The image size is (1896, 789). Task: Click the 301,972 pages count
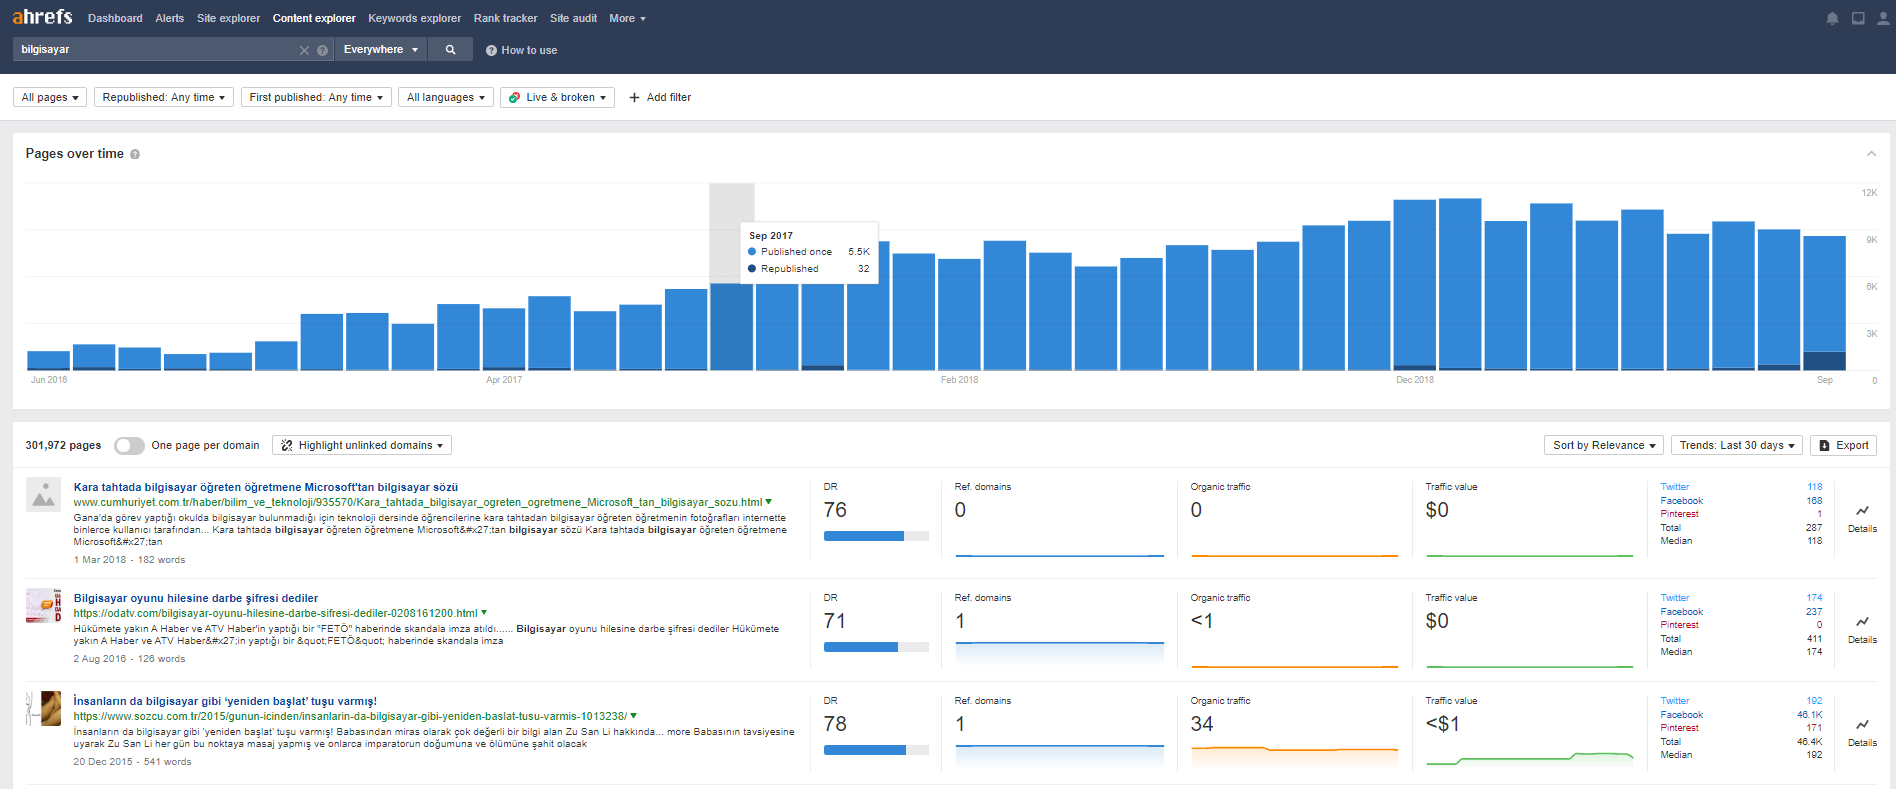click(63, 445)
